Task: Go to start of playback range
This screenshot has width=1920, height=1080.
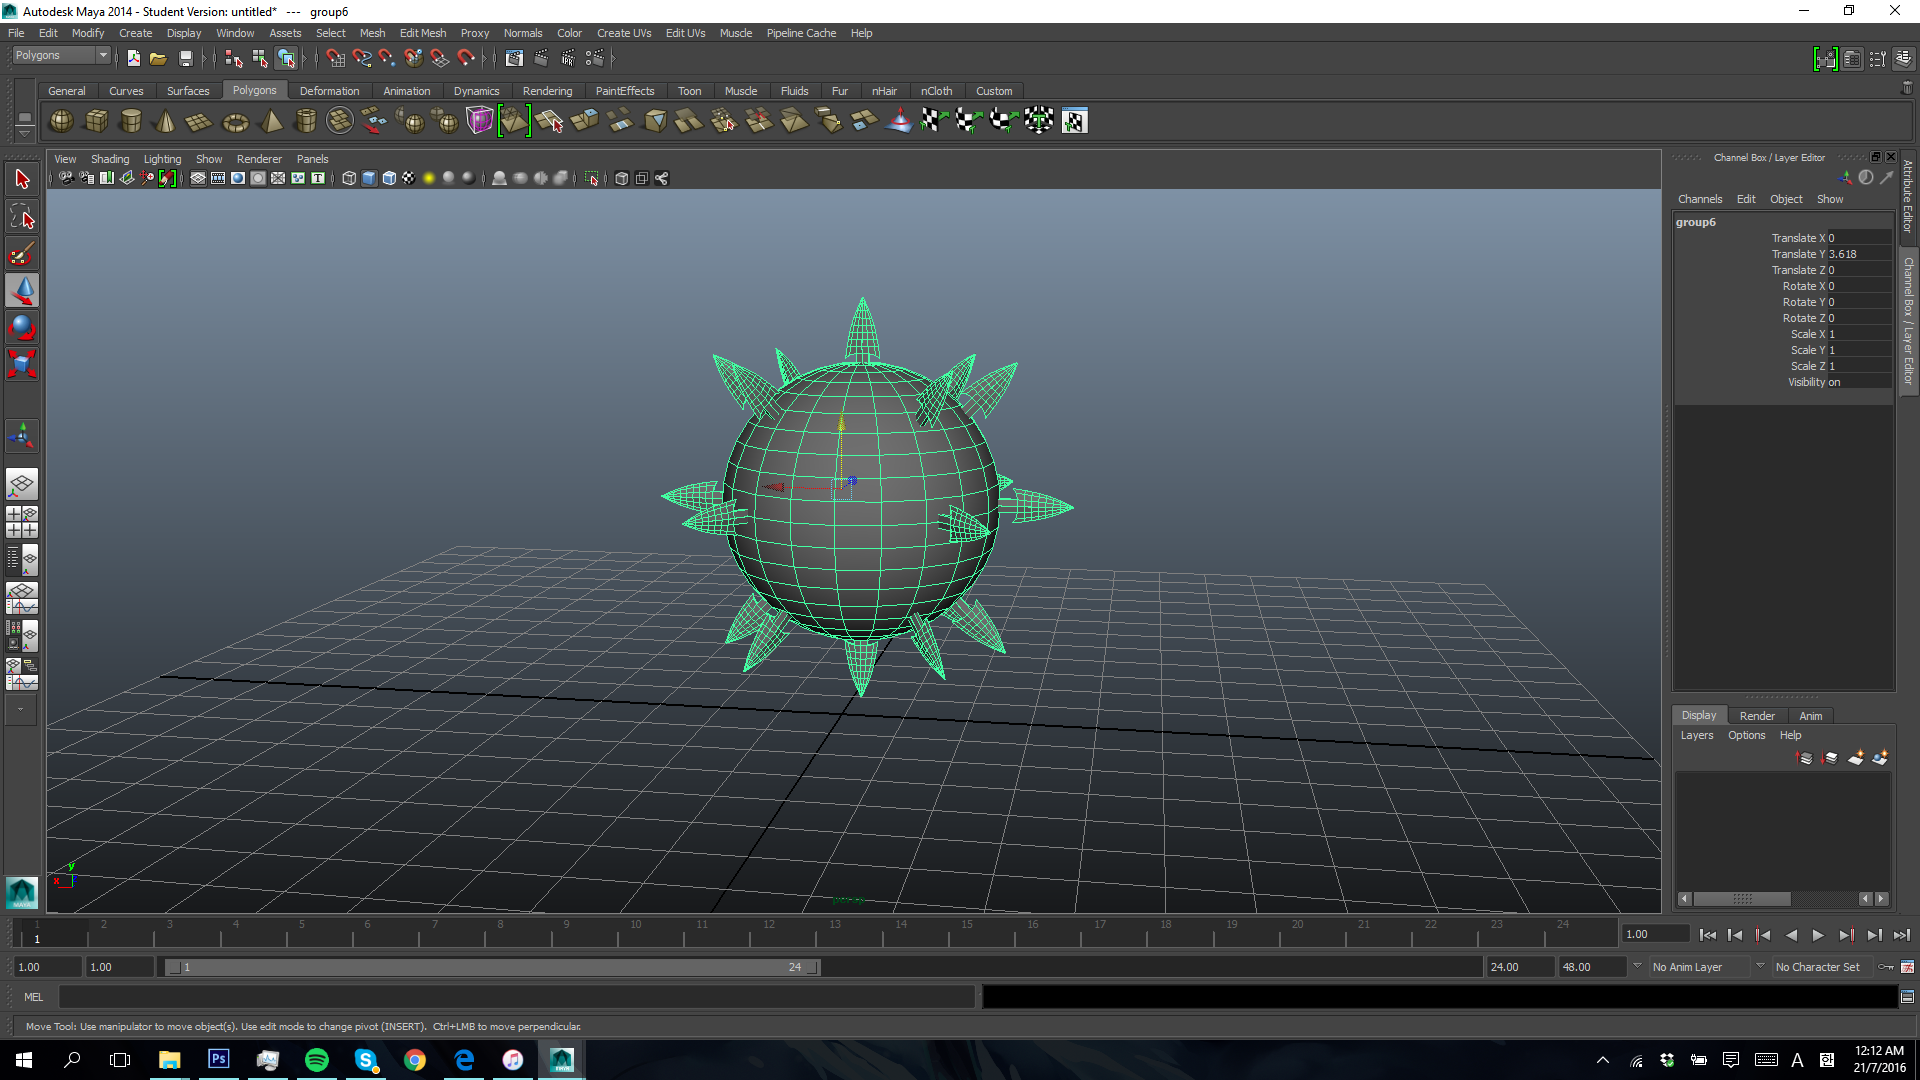Action: pos(1708,935)
